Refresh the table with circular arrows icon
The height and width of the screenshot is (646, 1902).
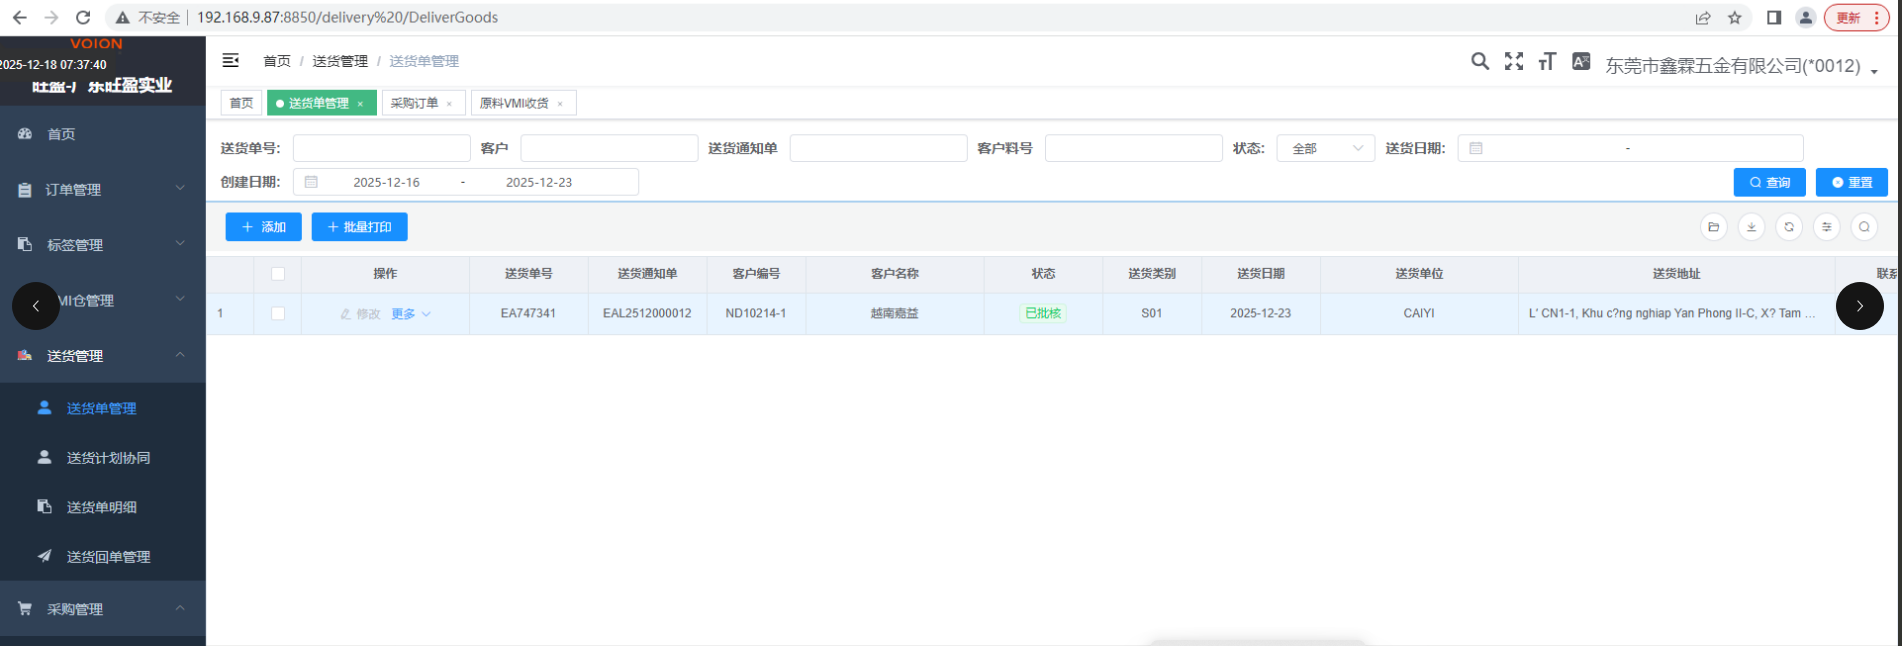pyautogui.click(x=1789, y=227)
